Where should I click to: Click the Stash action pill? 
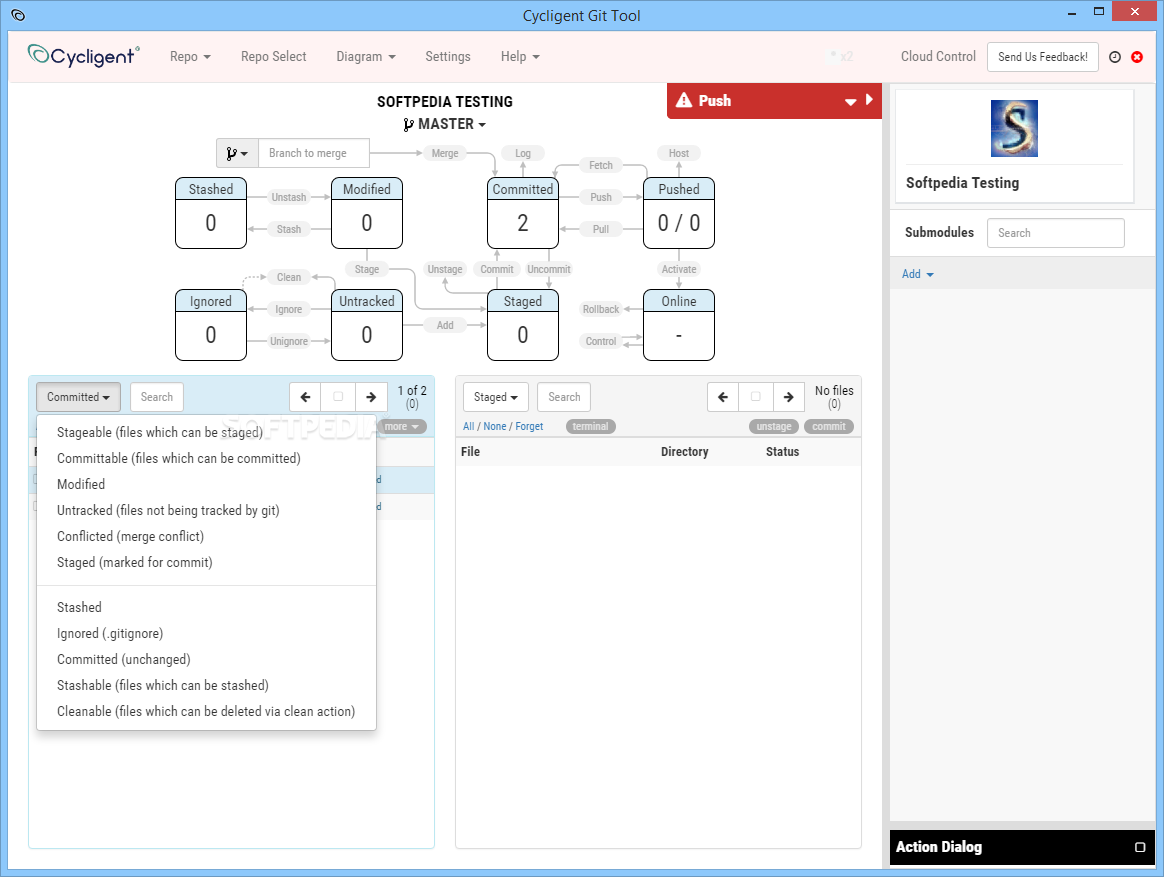[x=289, y=229]
